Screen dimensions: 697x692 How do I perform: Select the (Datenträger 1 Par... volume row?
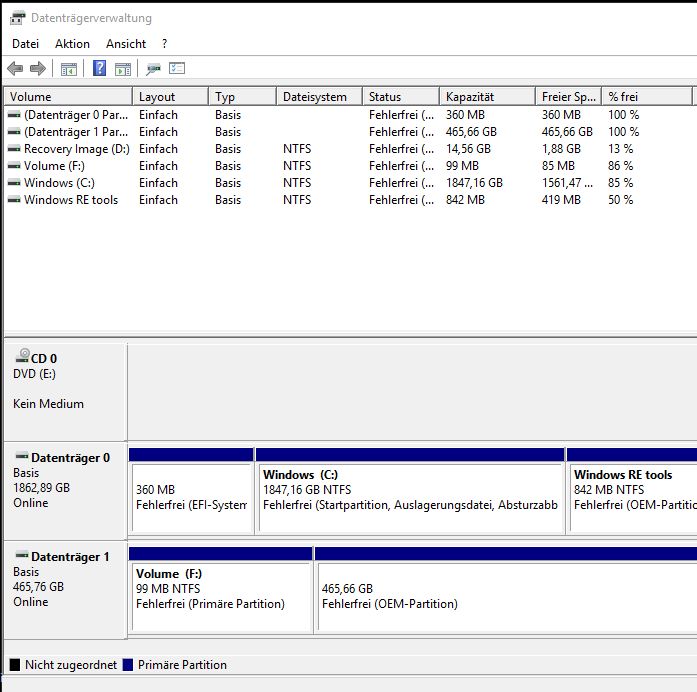click(x=348, y=132)
